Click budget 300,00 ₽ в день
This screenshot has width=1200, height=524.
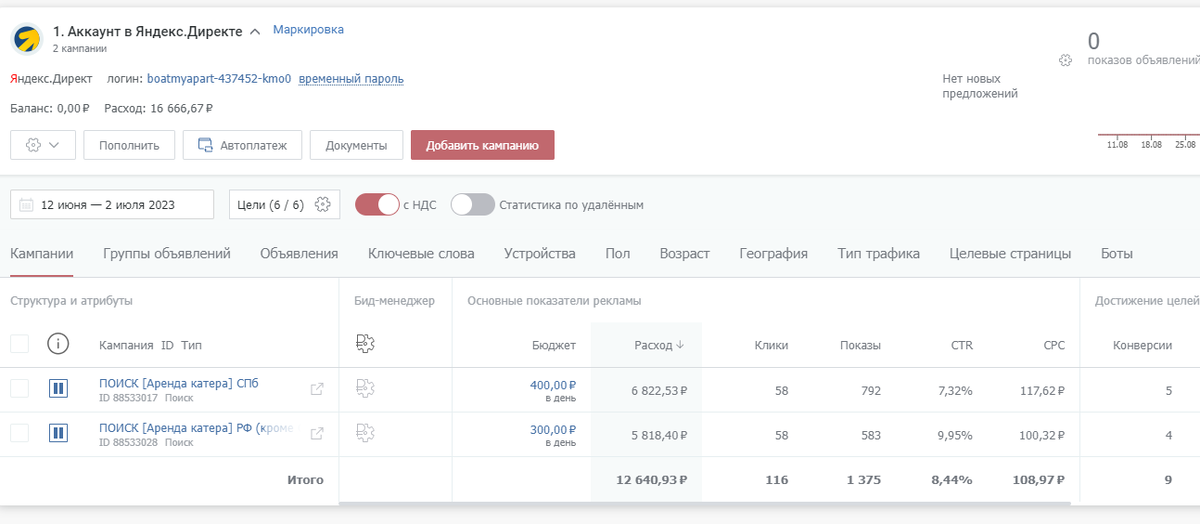(x=553, y=435)
